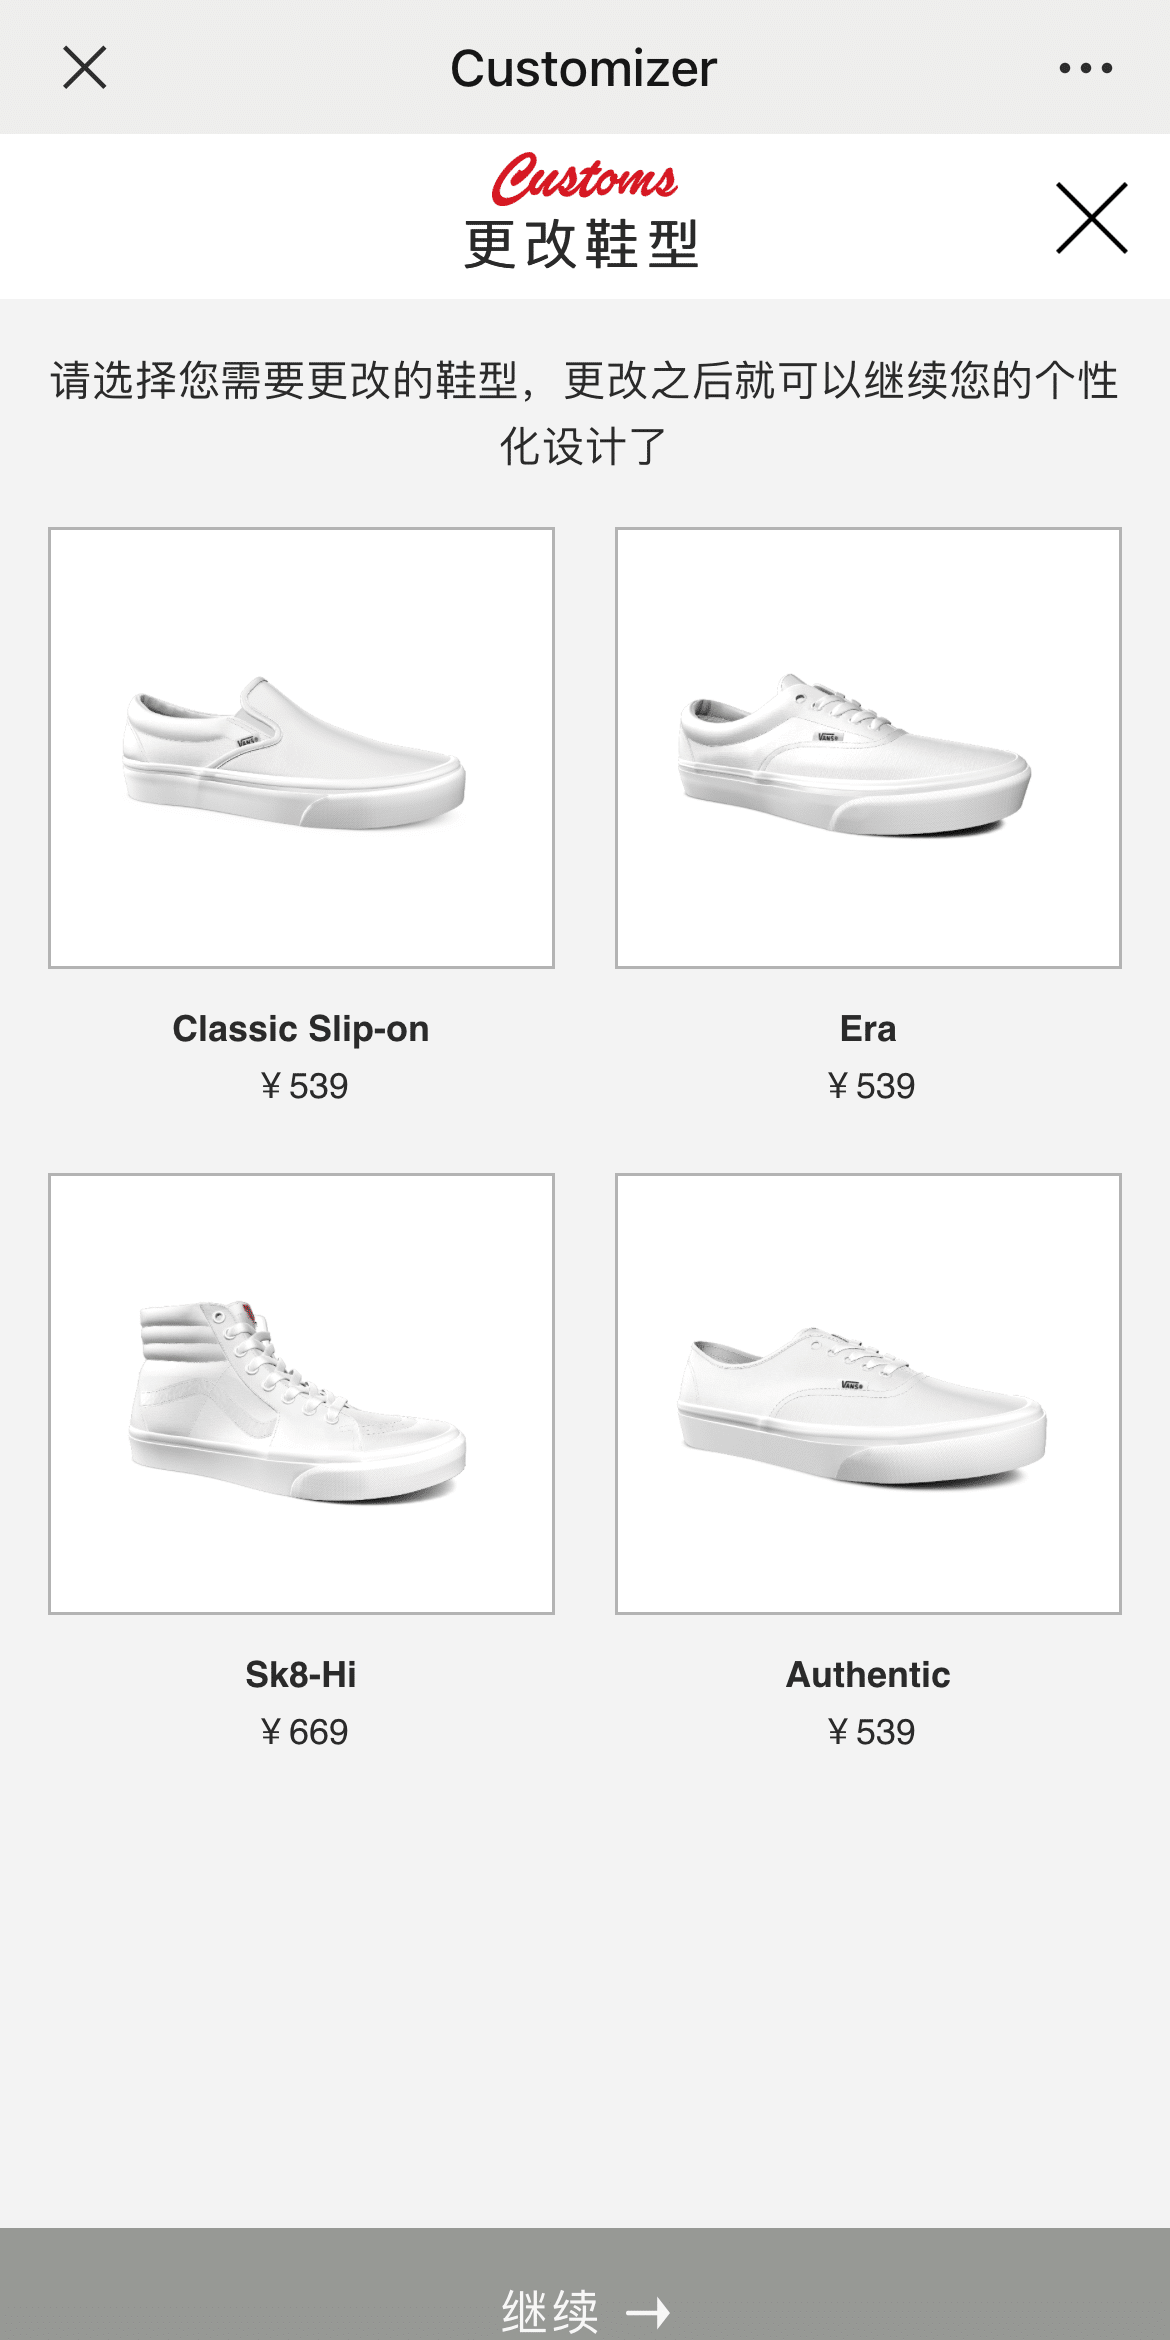Select the Classic Slip-on shoe image
Image resolution: width=1170 pixels, height=2340 pixels.
[x=301, y=748]
